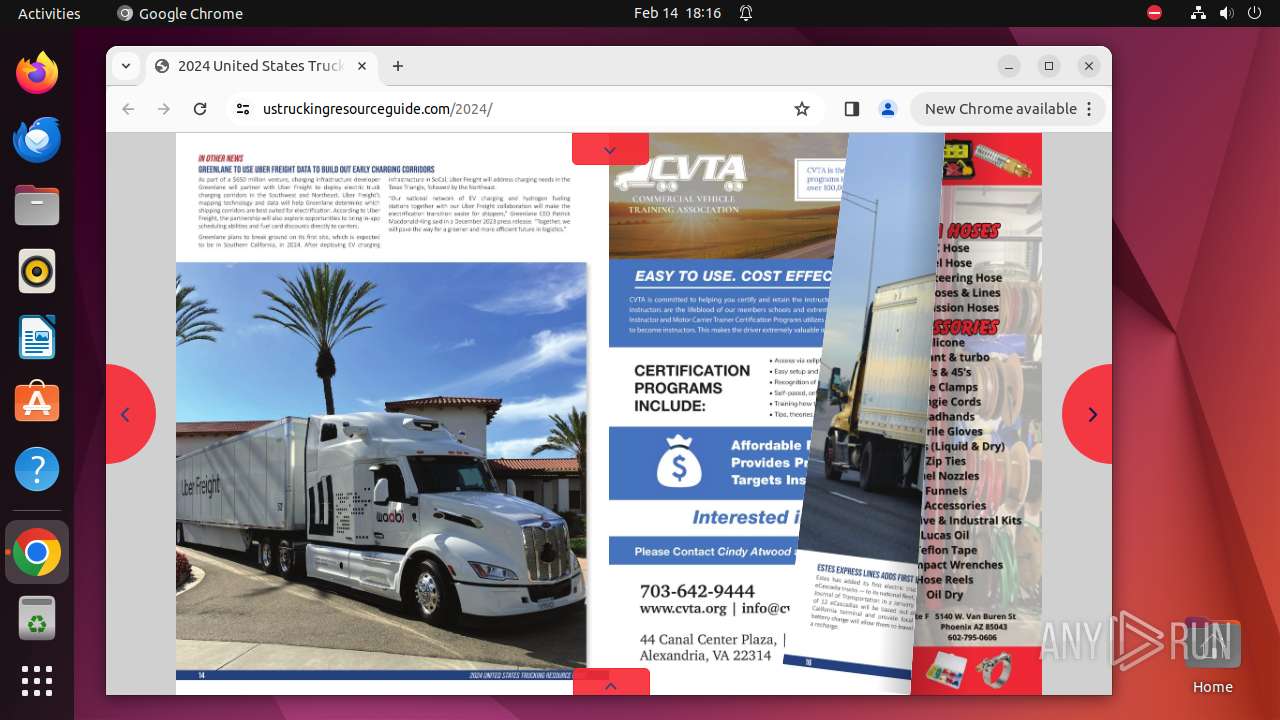
Task: Click phone number 703-642-9444
Action: 697,590
